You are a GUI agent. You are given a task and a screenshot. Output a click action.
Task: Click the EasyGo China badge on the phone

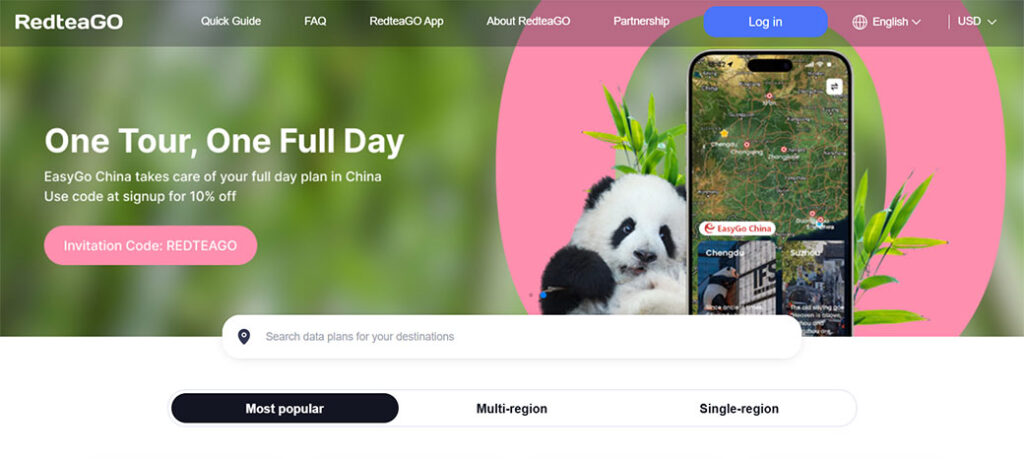click(737, 229)
